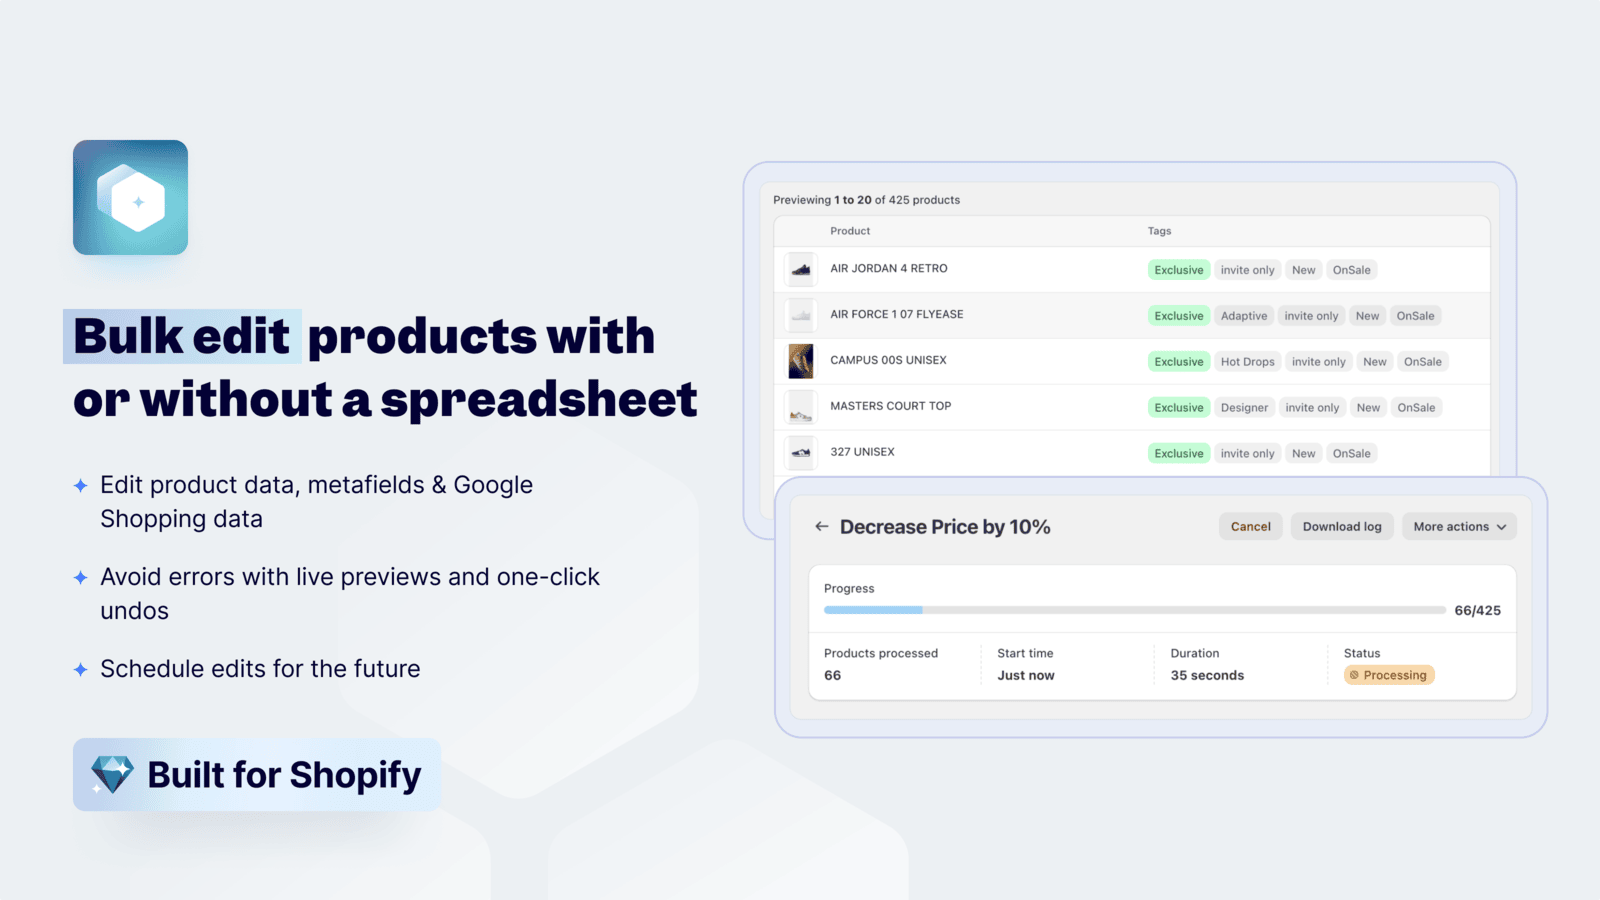Click the CAMPUS 00S UNISEX product image

click(x=800, y=361)
